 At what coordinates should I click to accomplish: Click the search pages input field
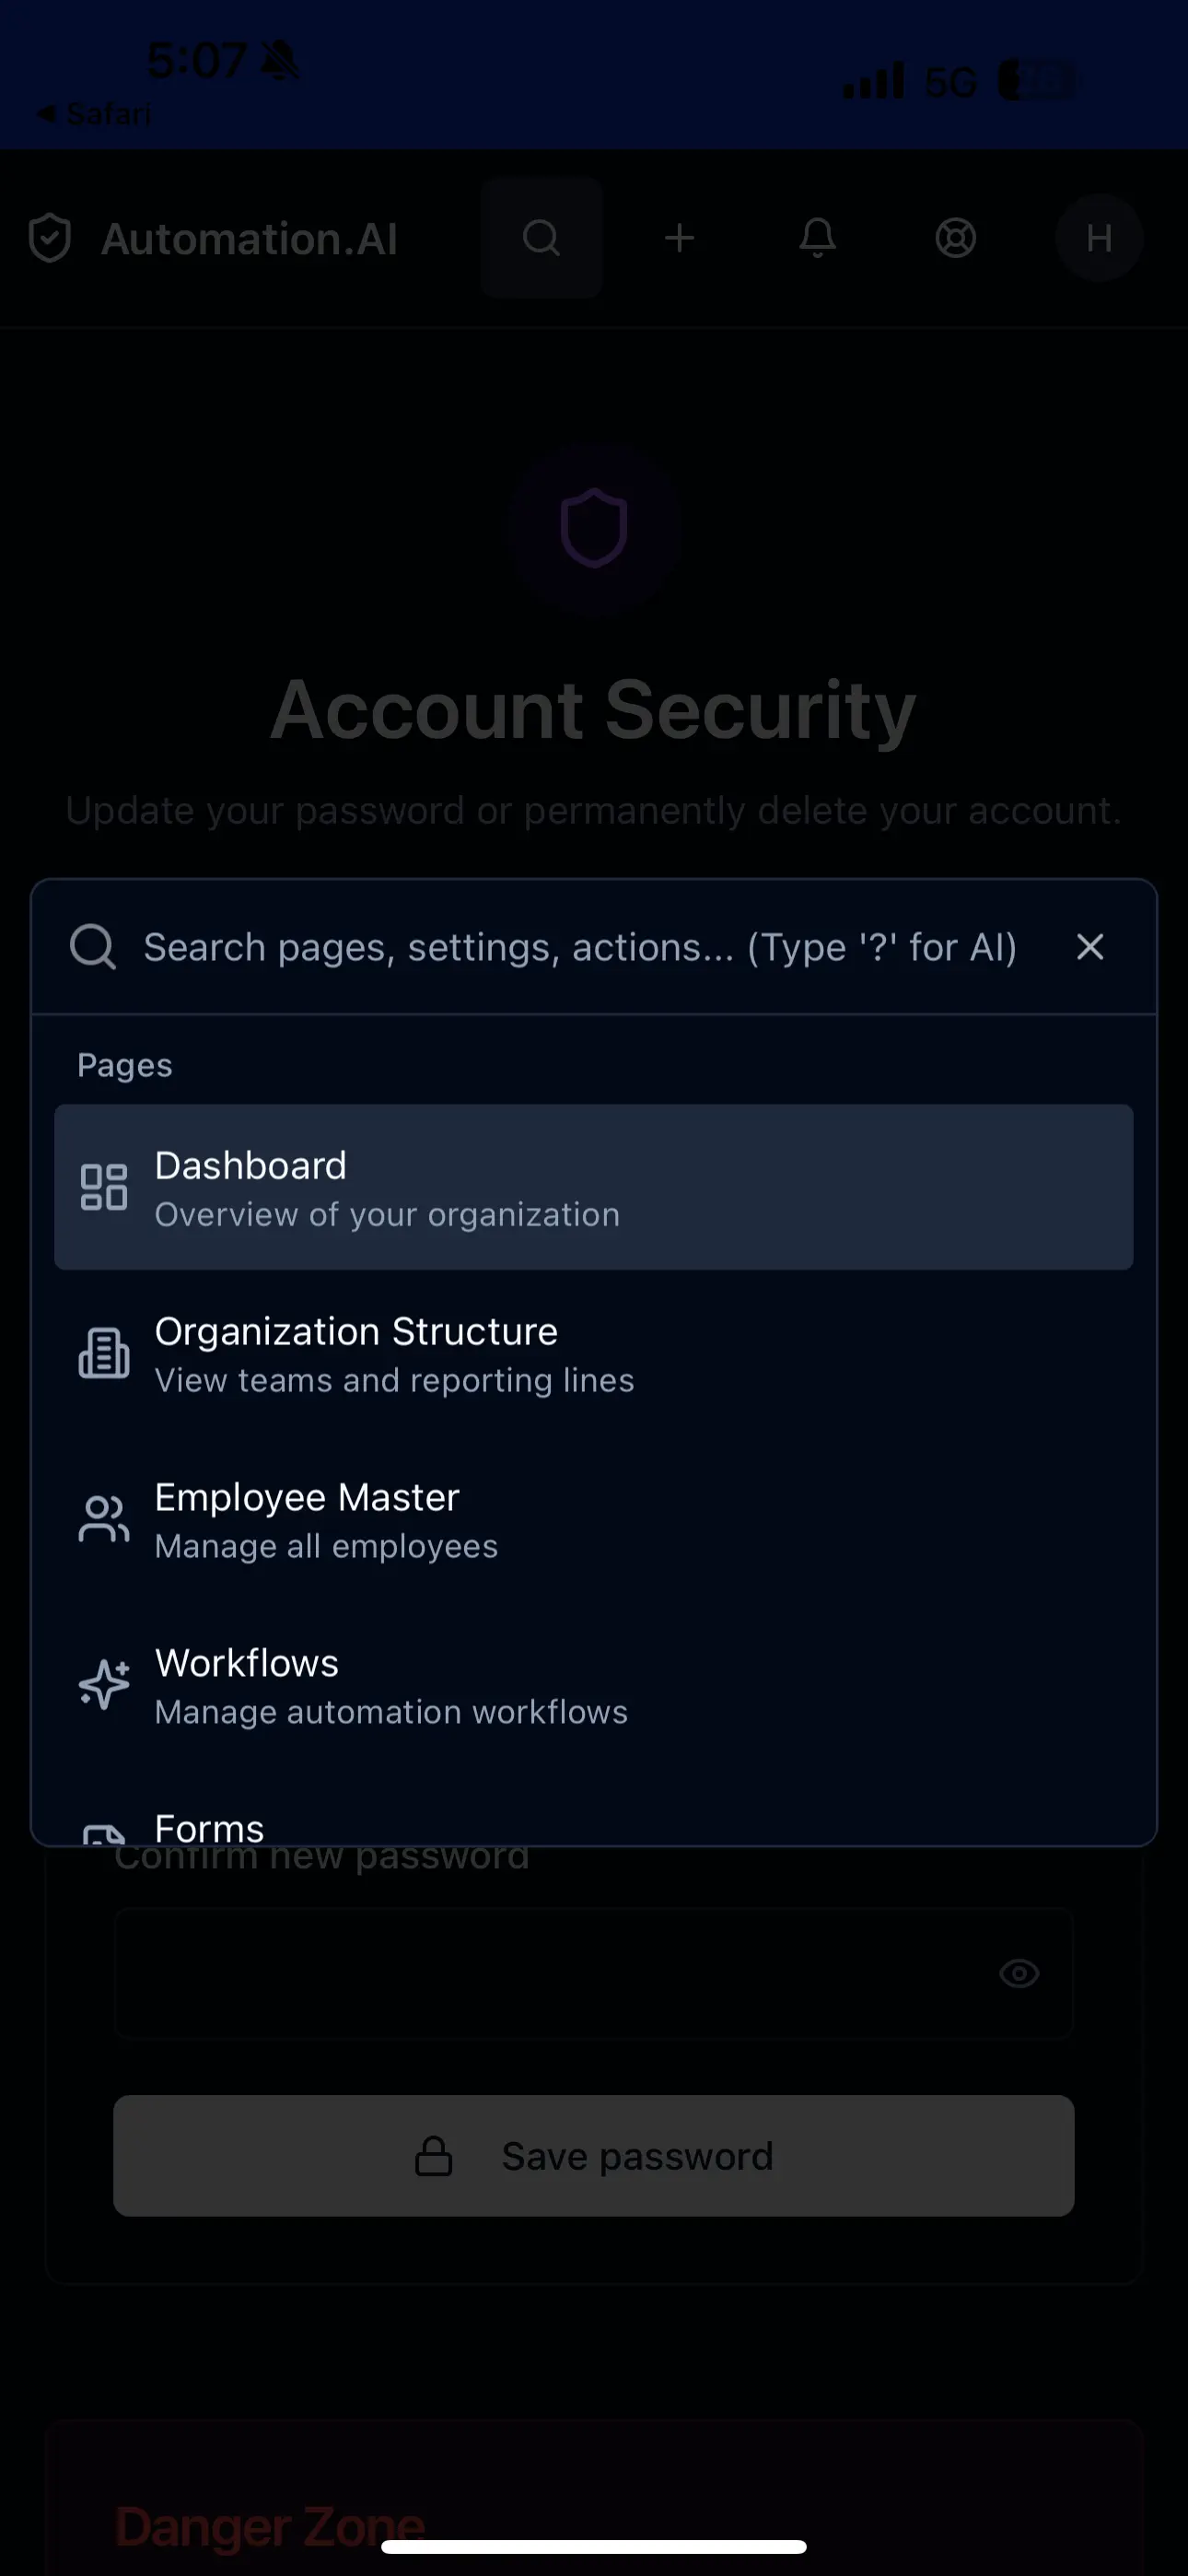pyautogui.click(x=580, y=947)
